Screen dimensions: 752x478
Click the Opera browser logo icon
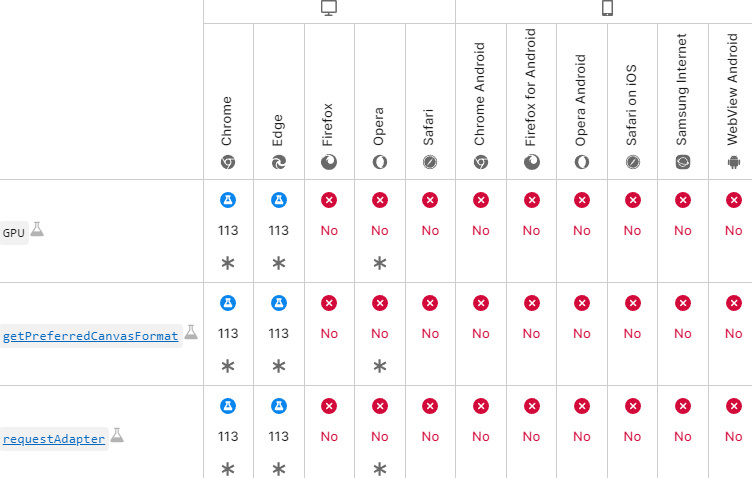[x=380, y=162]
